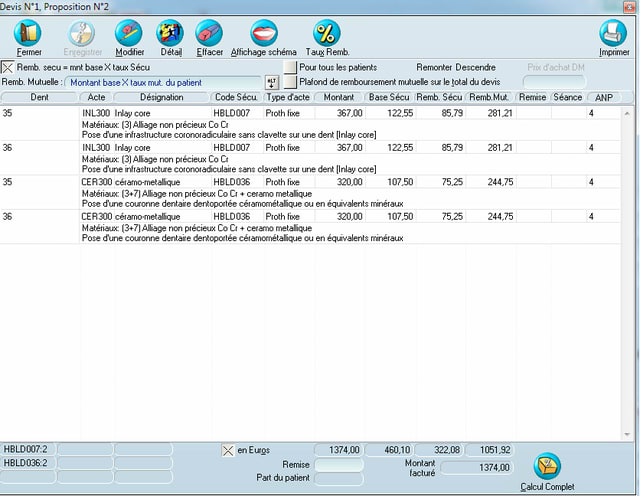640x496 pixels.
Task: Open Modifier to edit the quote
Action: 129,34
